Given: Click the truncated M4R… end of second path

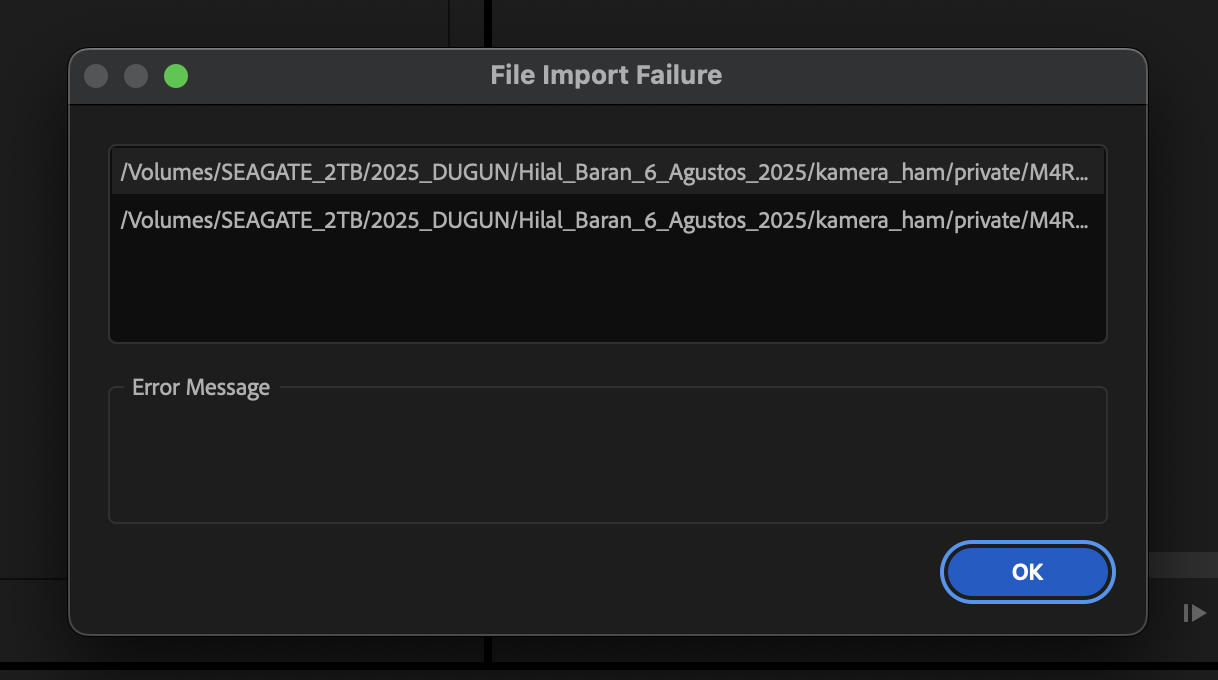Looking at the screenshot, I should coord(1066,219).
